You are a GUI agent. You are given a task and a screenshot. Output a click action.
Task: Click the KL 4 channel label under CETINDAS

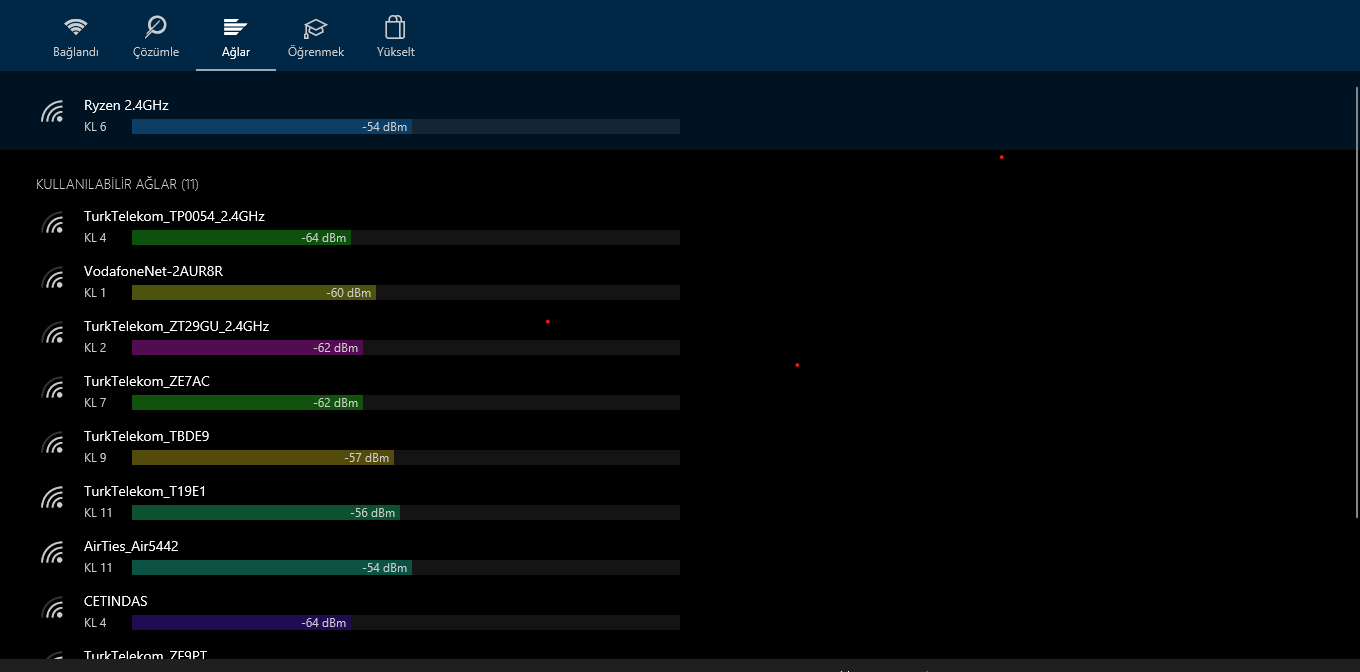[x=95, y=623]
